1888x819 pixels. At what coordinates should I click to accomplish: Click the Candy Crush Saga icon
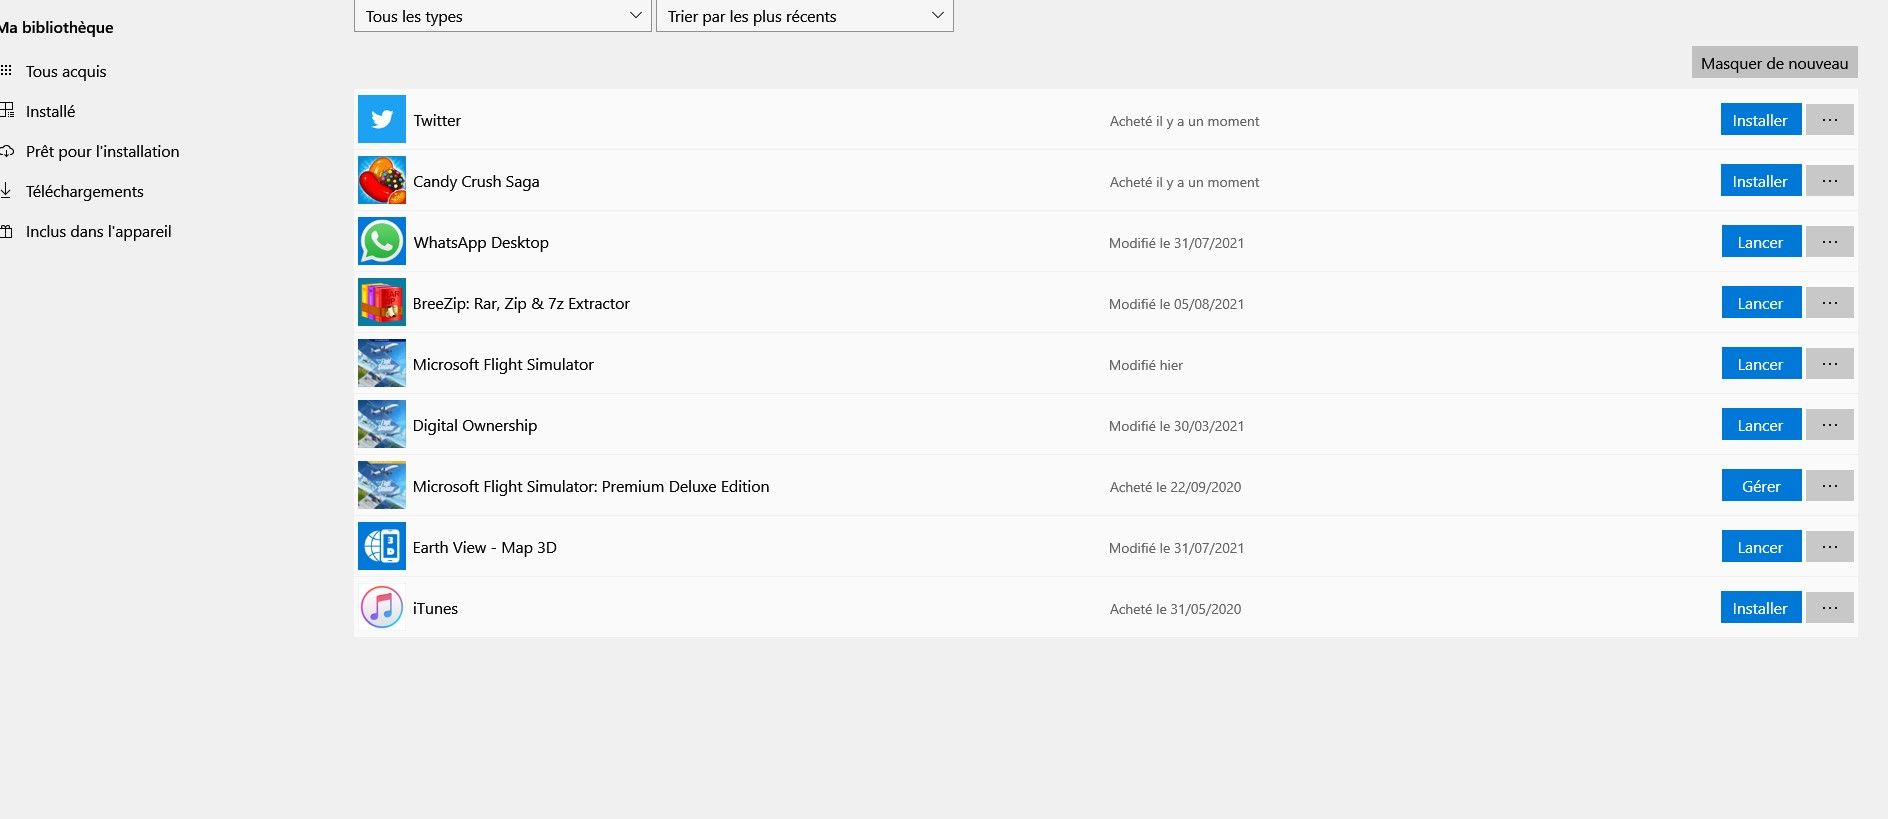click(x=382, y=181)
